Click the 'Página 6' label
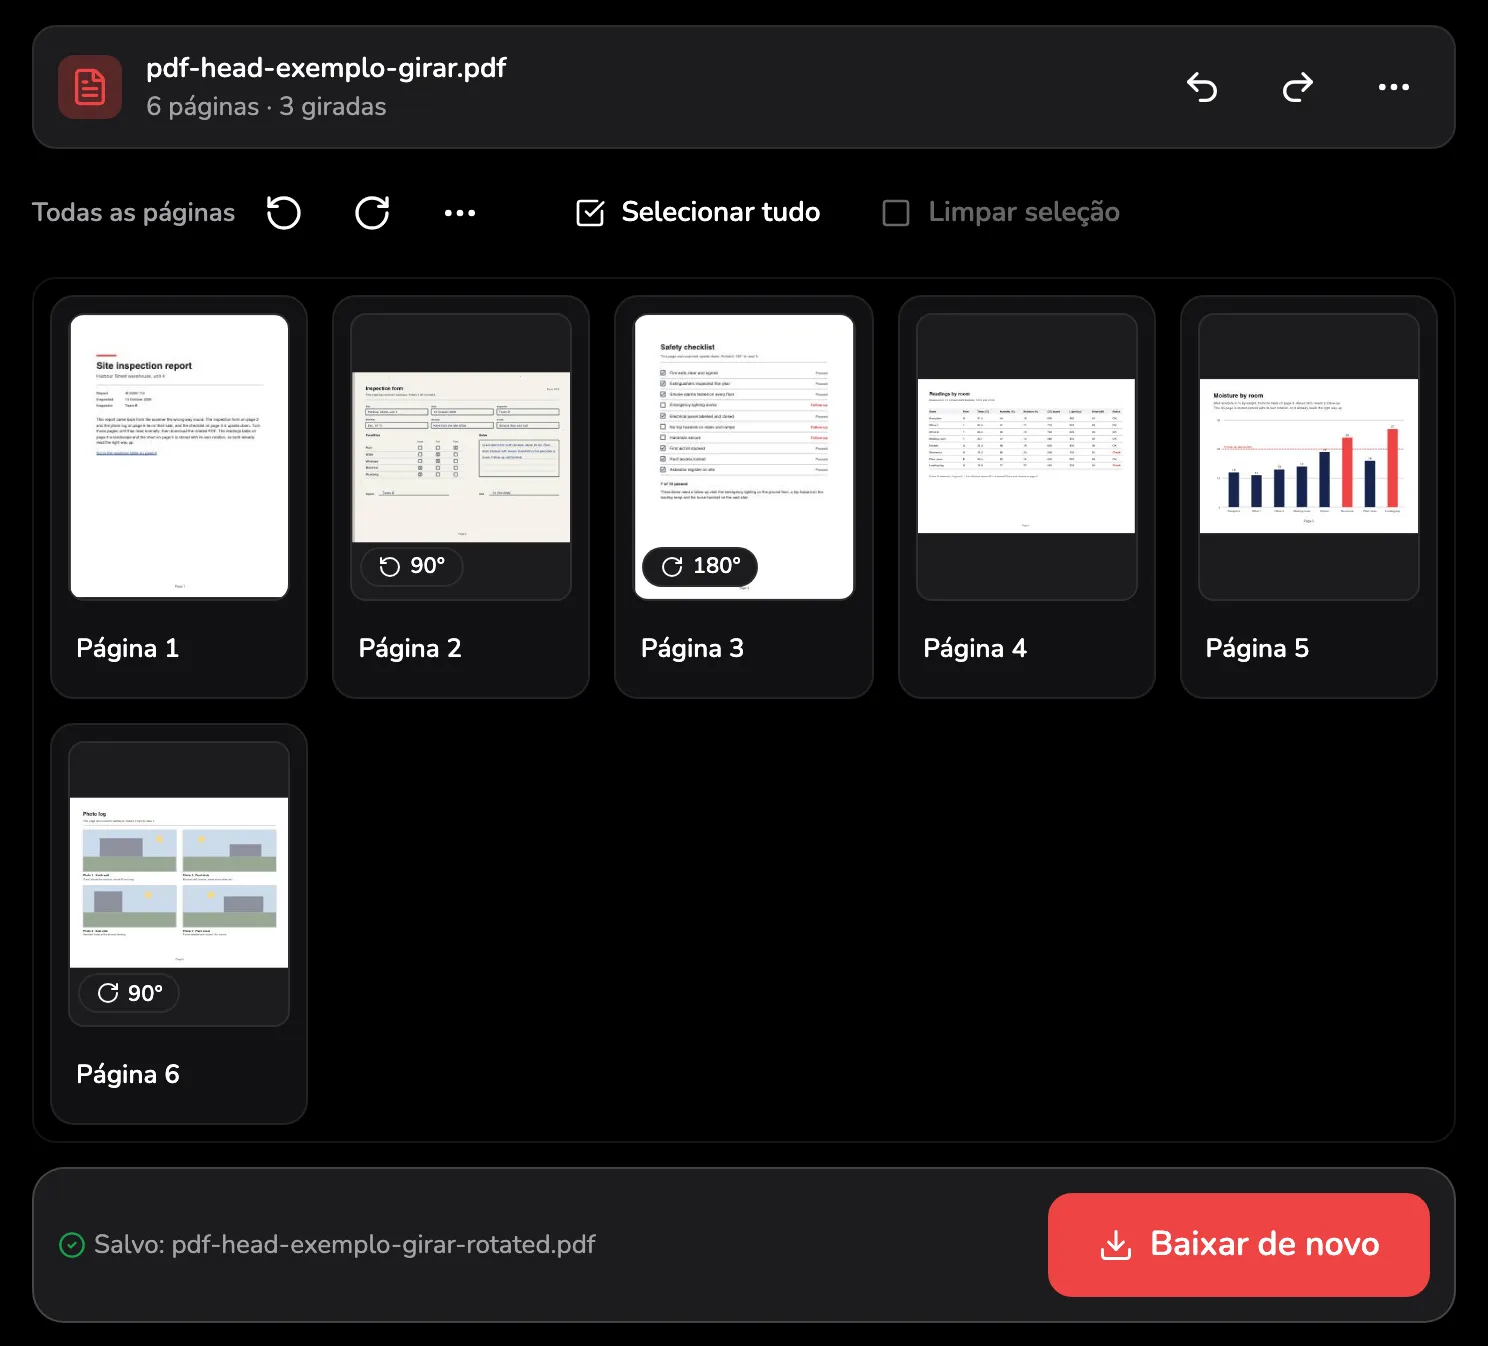This screenshot has height=1346, width=1488. click(x=128, y=1075)
